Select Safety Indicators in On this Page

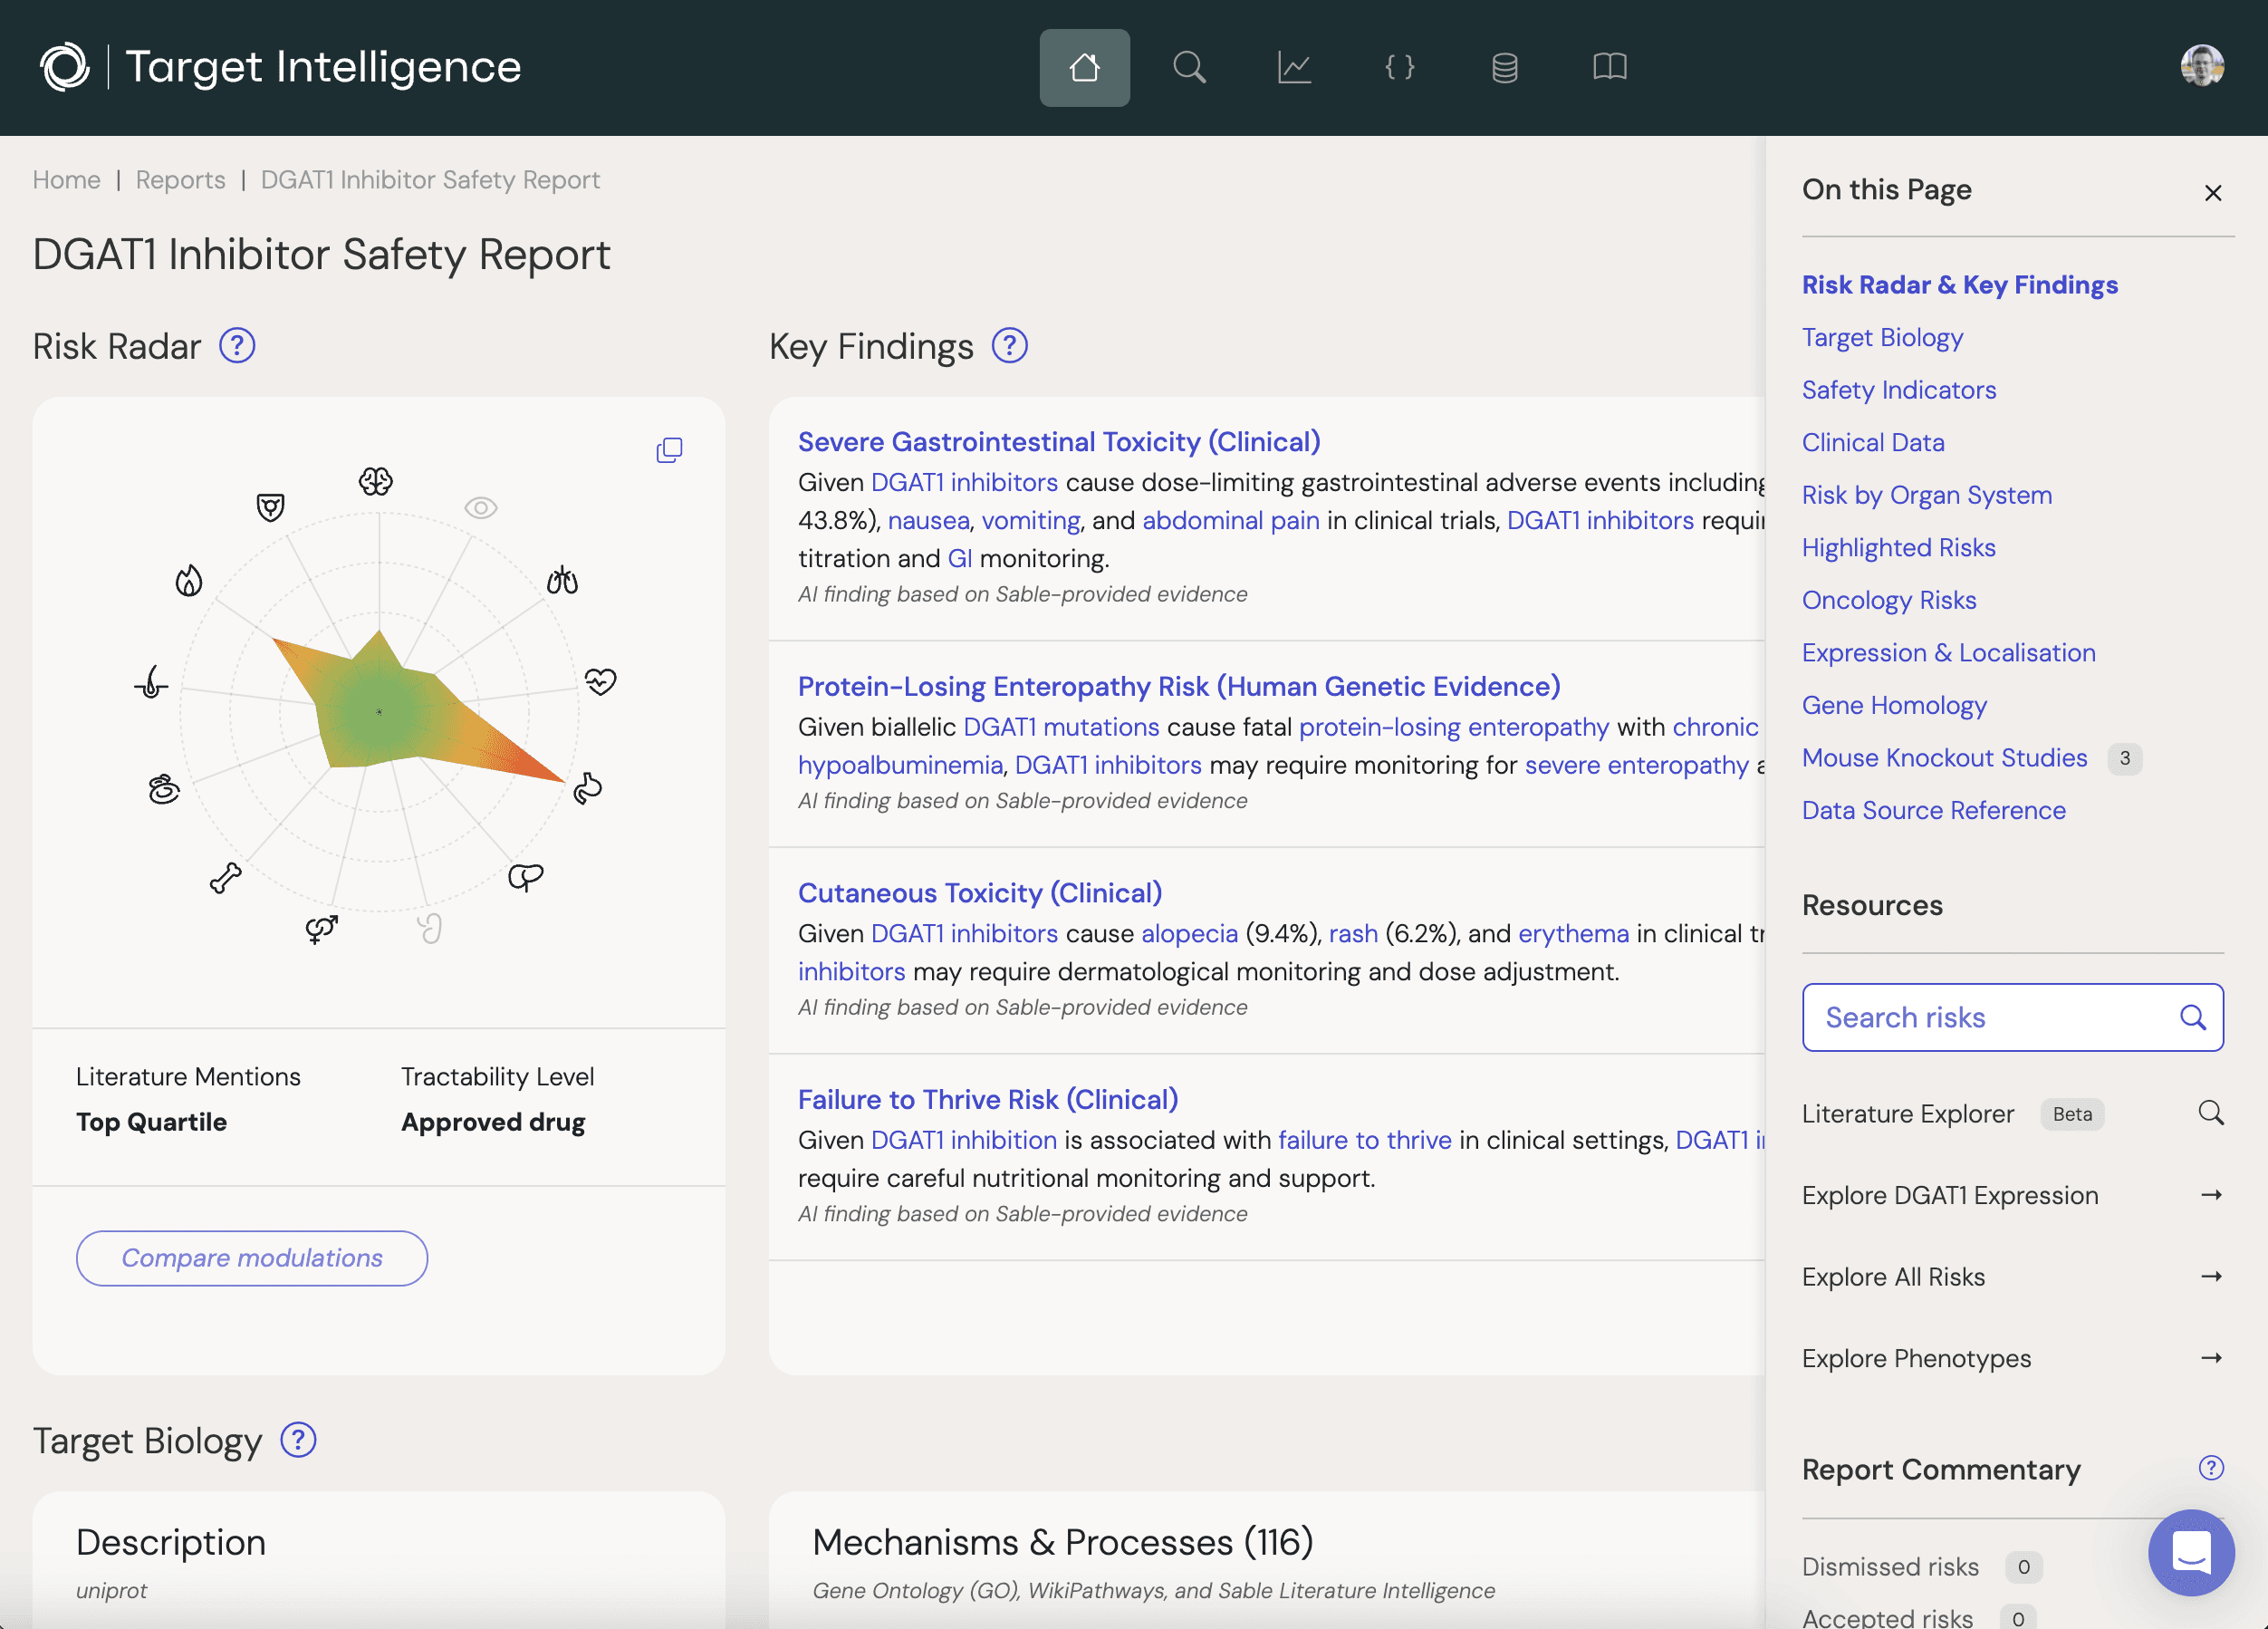(x=1899, y=390)
